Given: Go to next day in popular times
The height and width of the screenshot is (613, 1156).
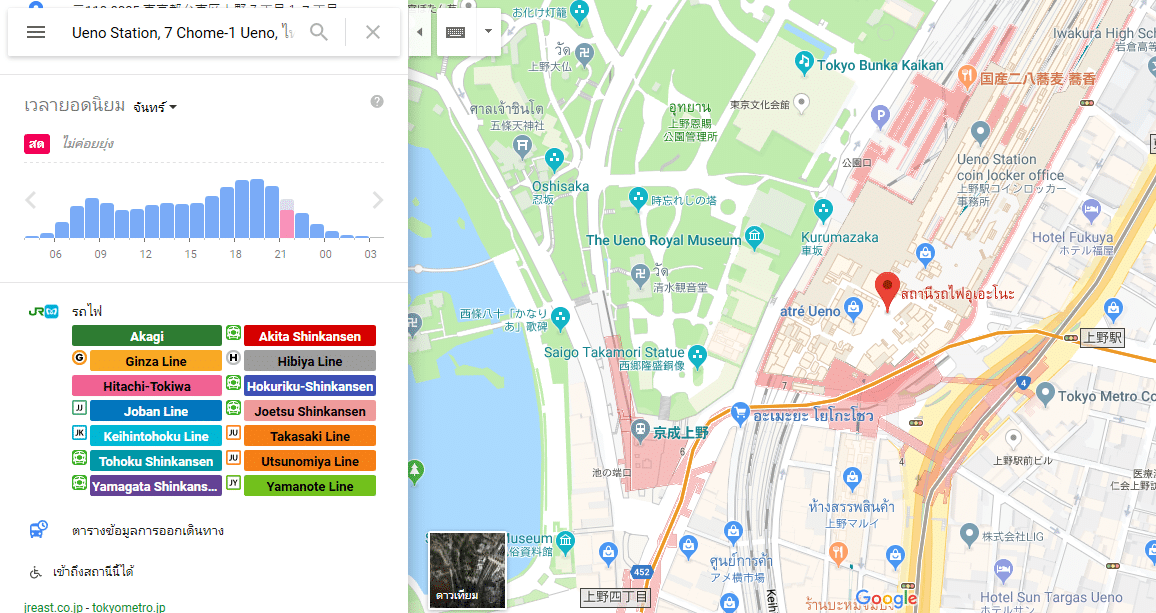Looking at the screenshot, I should [377, 200].
